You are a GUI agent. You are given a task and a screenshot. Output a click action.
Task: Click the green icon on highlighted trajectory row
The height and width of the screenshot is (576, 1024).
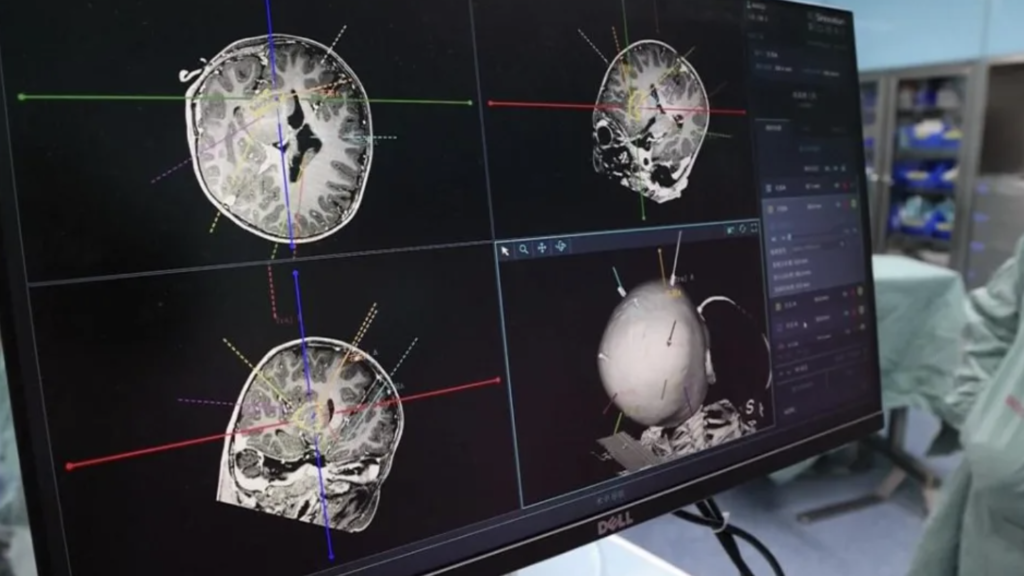click(854, 203)
